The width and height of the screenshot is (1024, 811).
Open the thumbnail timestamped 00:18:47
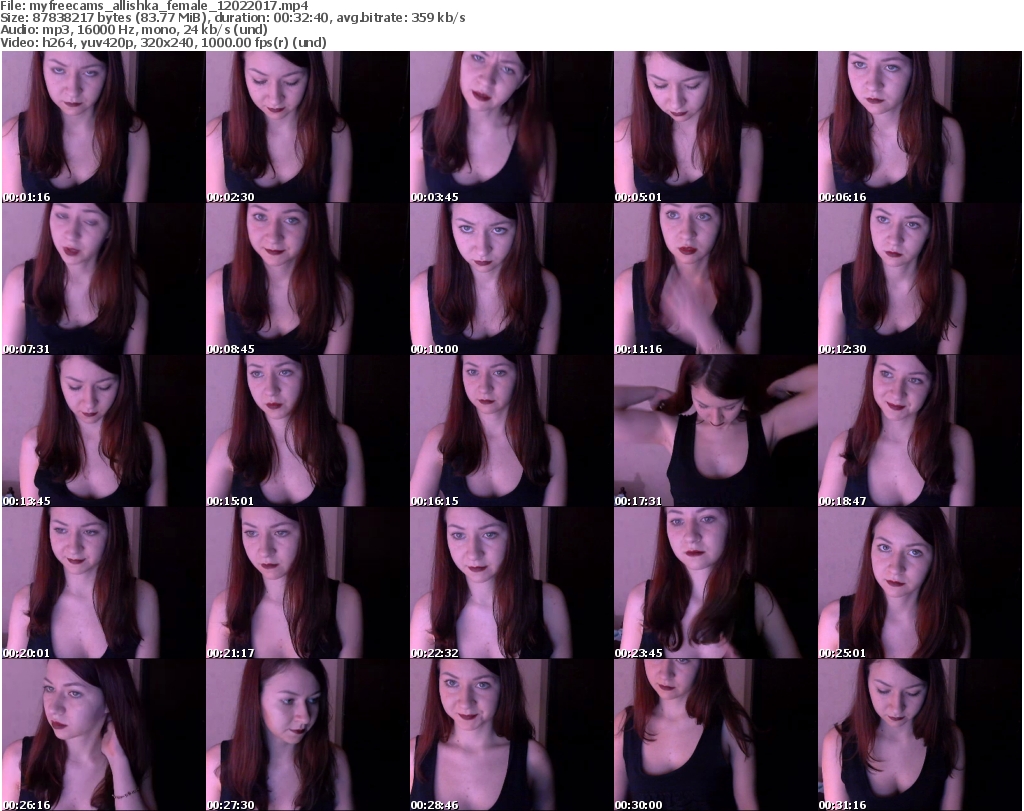click(x=920, y=431)
